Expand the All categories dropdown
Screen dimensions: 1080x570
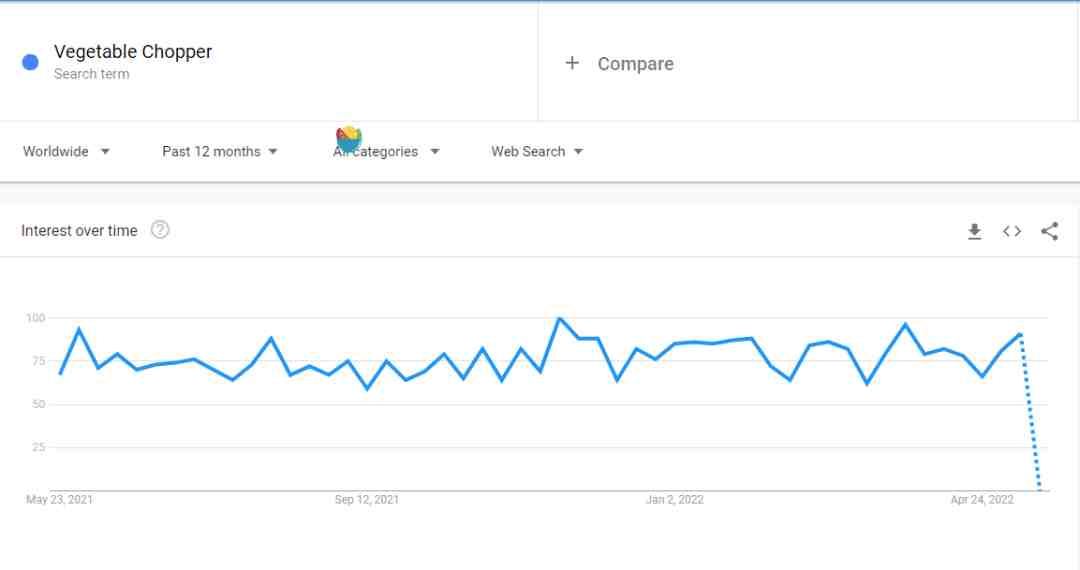[x=386, y=151]
